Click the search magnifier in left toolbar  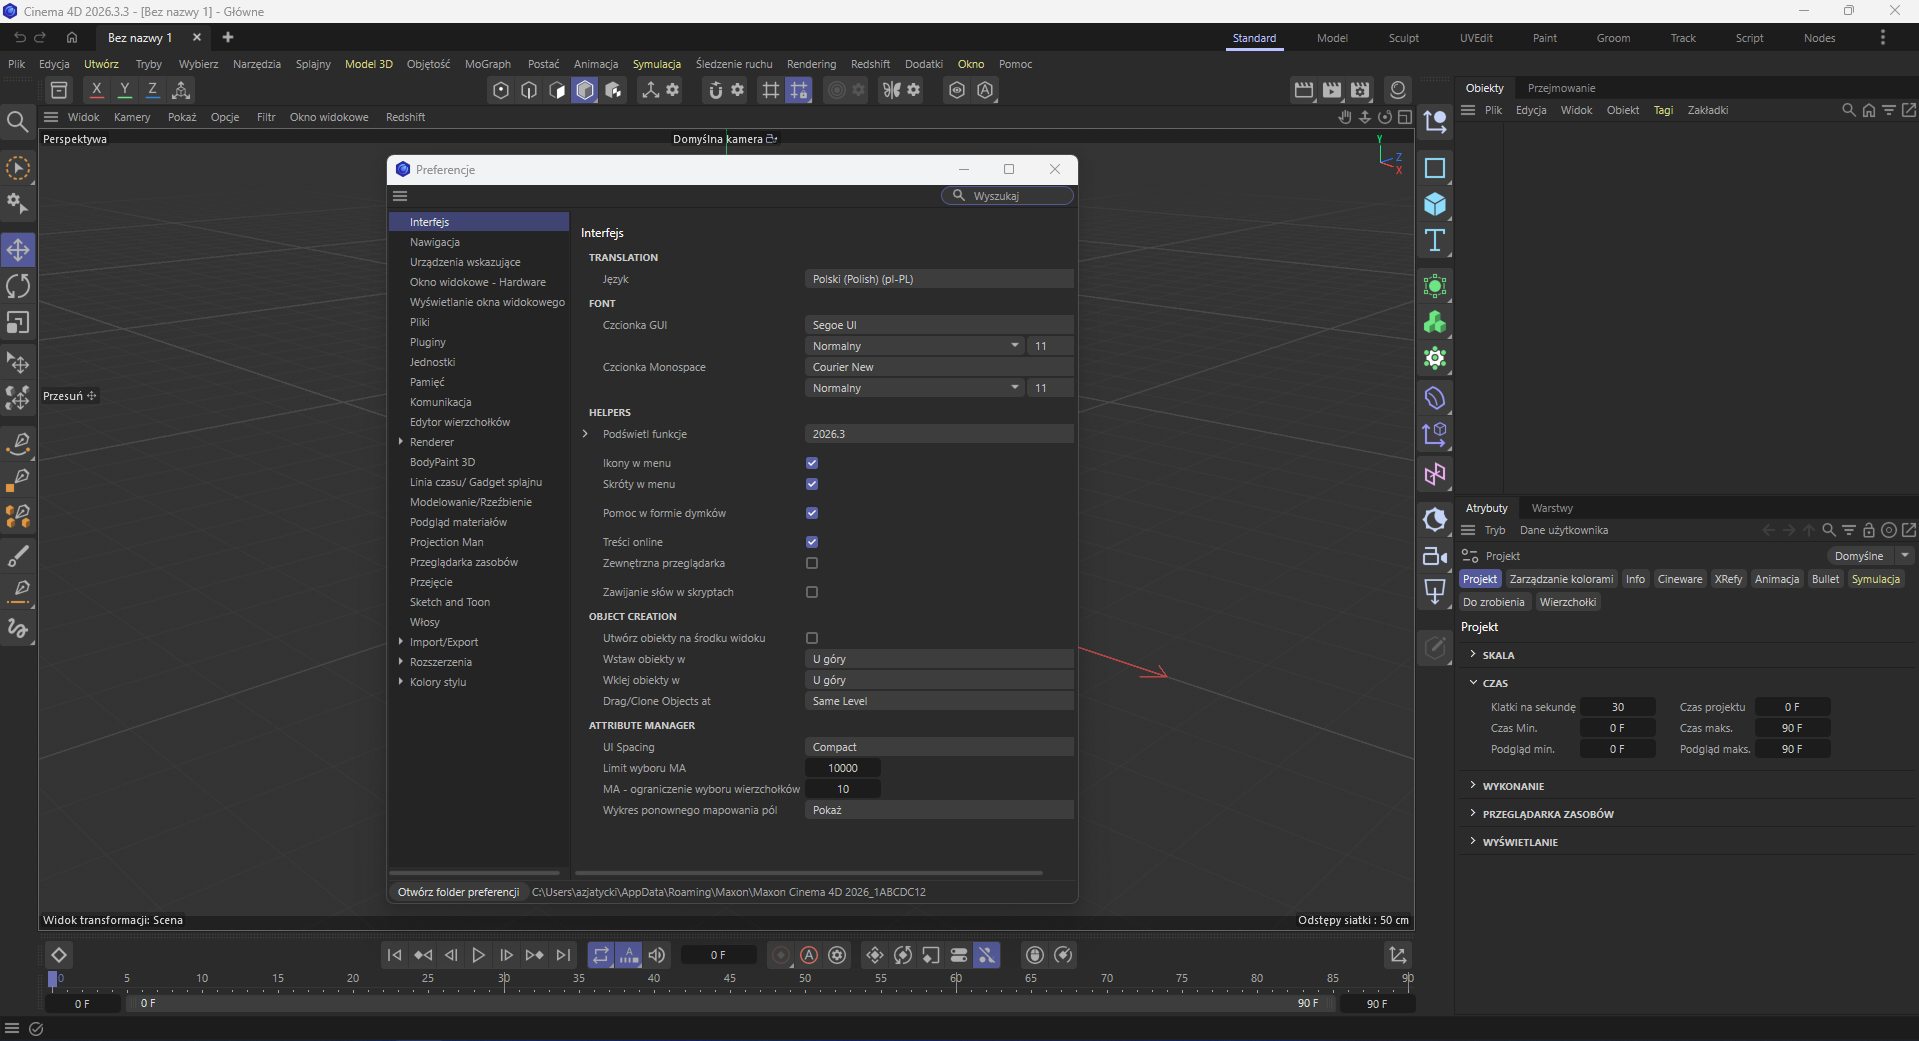17,122
